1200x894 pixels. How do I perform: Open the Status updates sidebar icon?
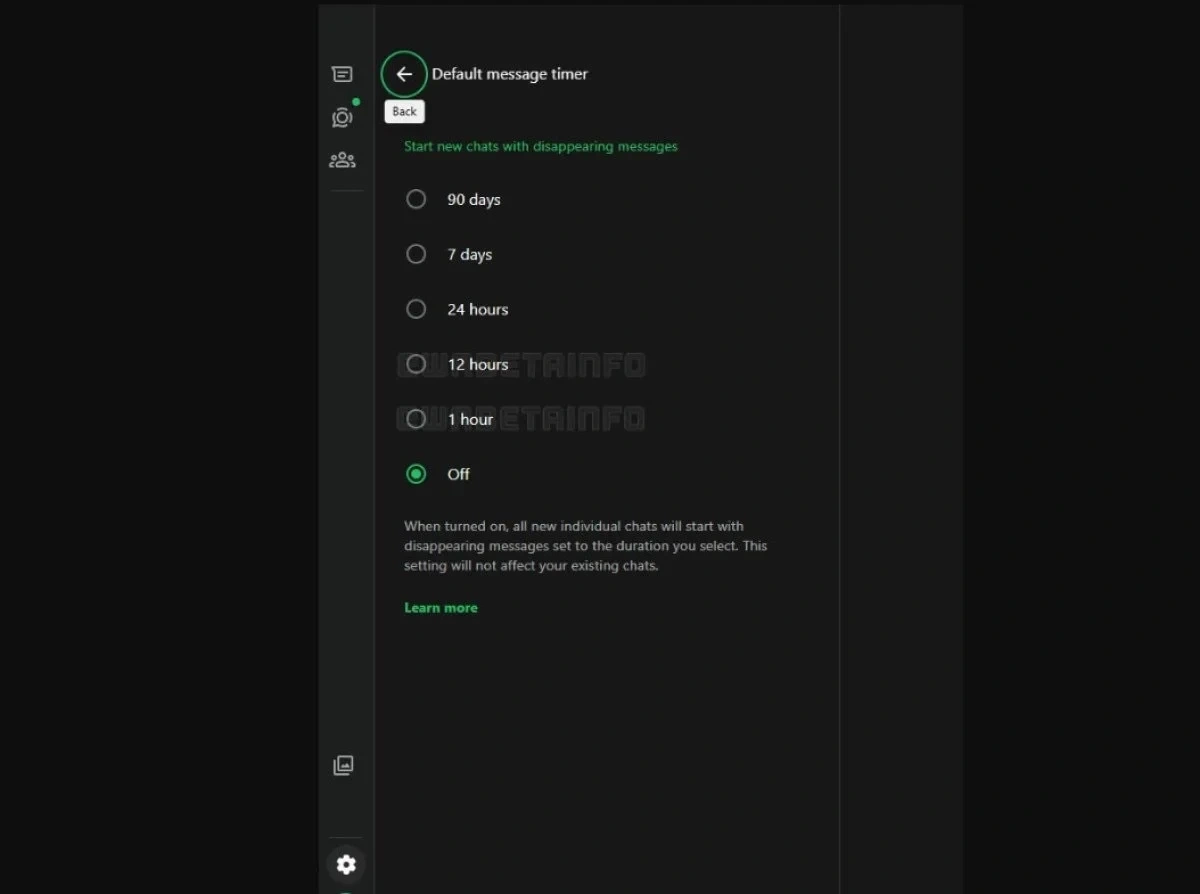(342, 118)
